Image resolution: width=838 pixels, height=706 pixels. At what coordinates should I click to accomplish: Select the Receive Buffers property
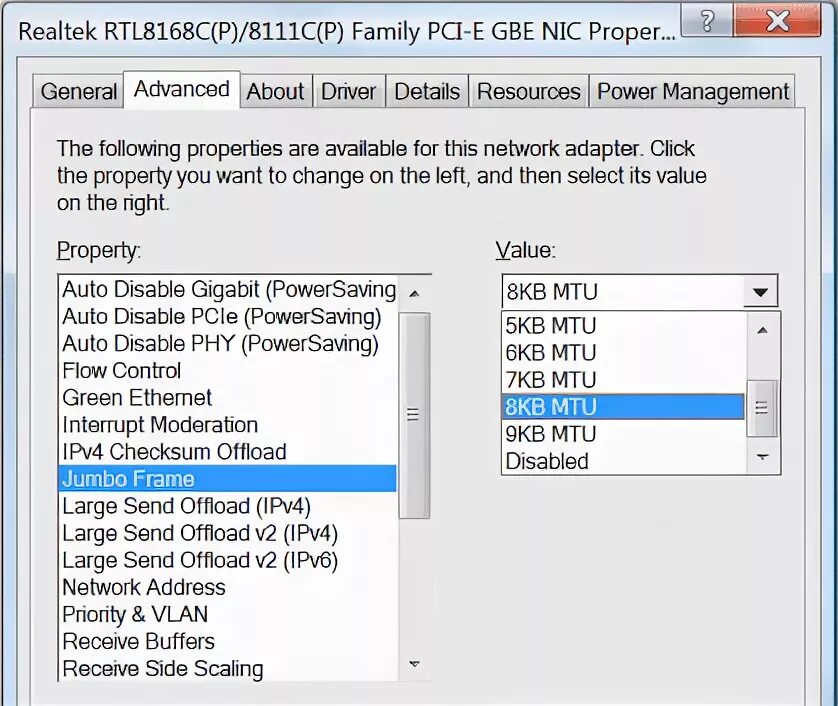coord(228,642)
